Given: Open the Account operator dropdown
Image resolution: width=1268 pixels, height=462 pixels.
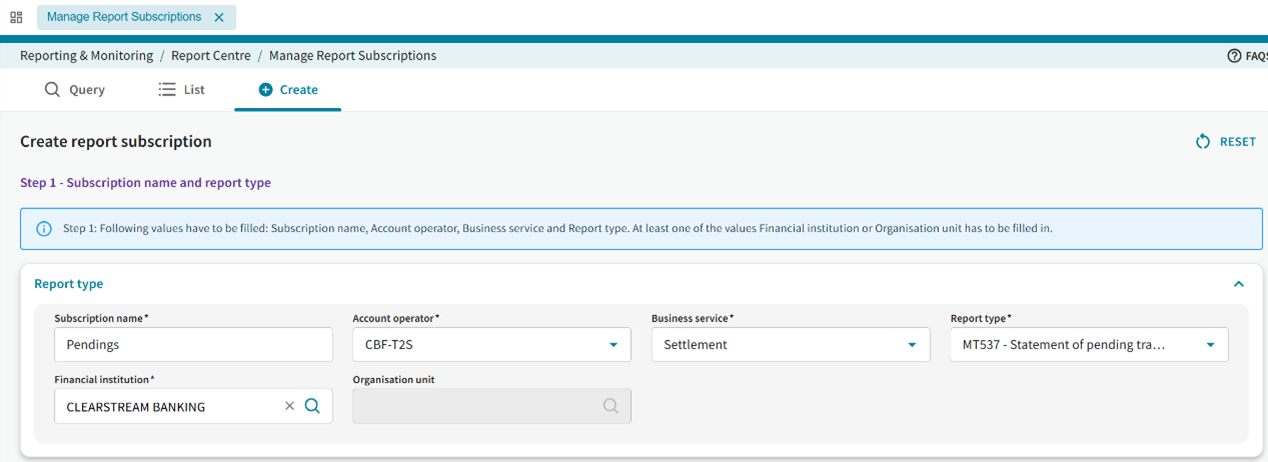Looking at the screenshot, I should tap(613, 345).
